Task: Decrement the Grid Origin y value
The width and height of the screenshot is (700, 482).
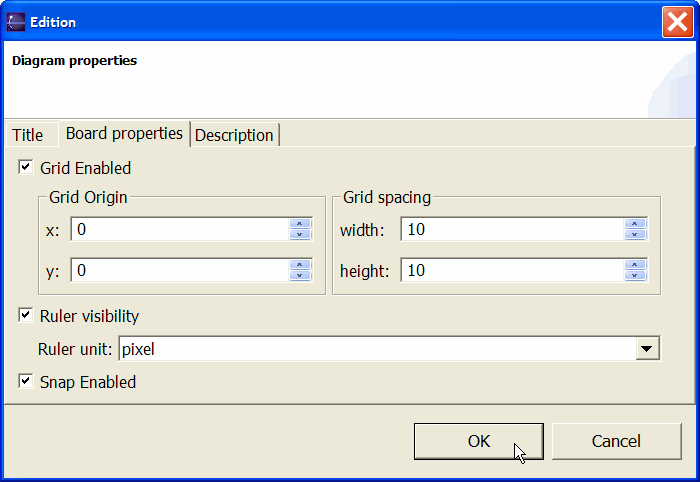Action: click(300, 275)
